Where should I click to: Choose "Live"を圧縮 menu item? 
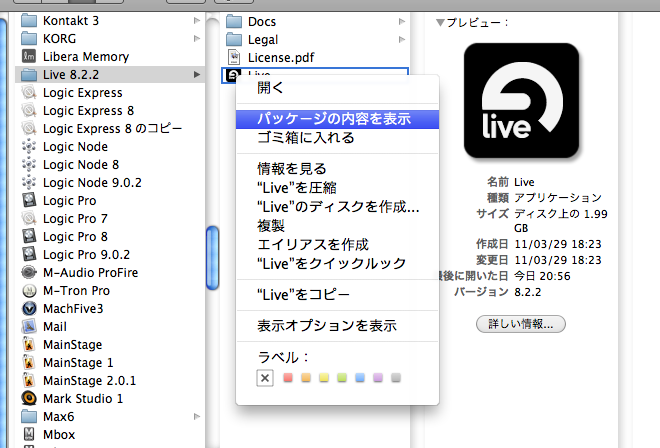[337, 188]
